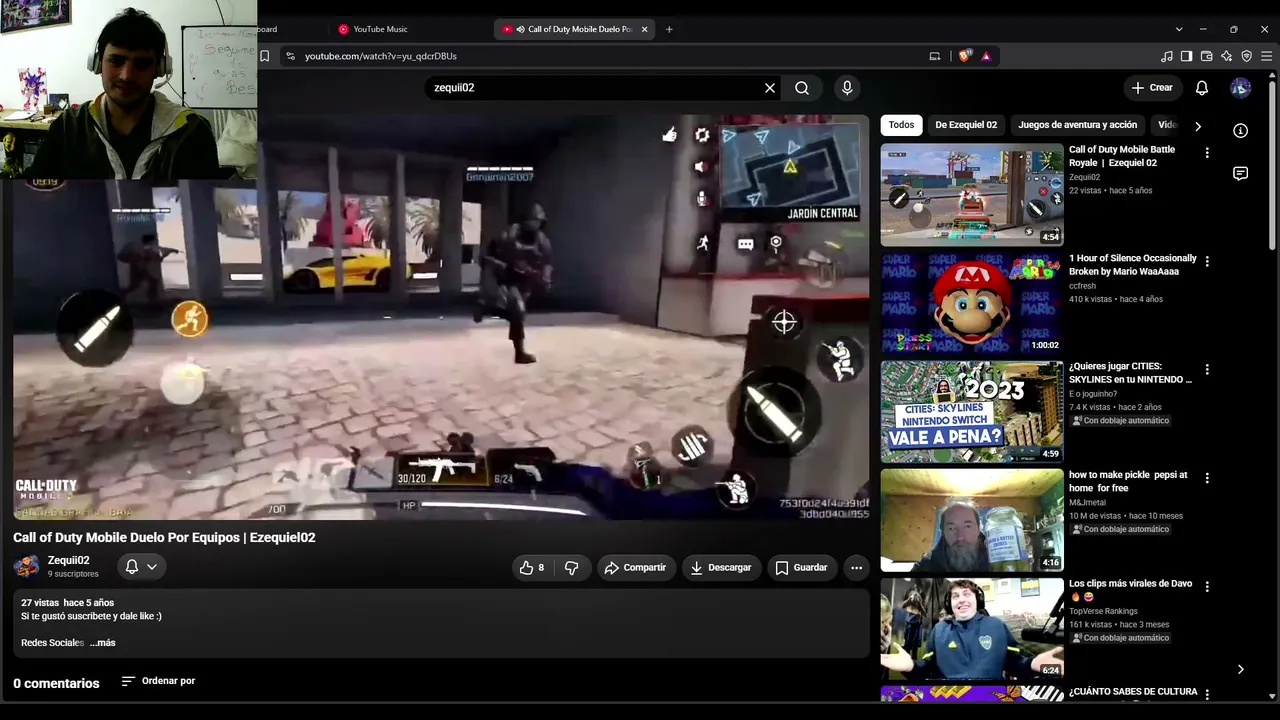The image size is (1280, 720).
Task: Show the browser sidebar panel
Action: (1187, 56)
